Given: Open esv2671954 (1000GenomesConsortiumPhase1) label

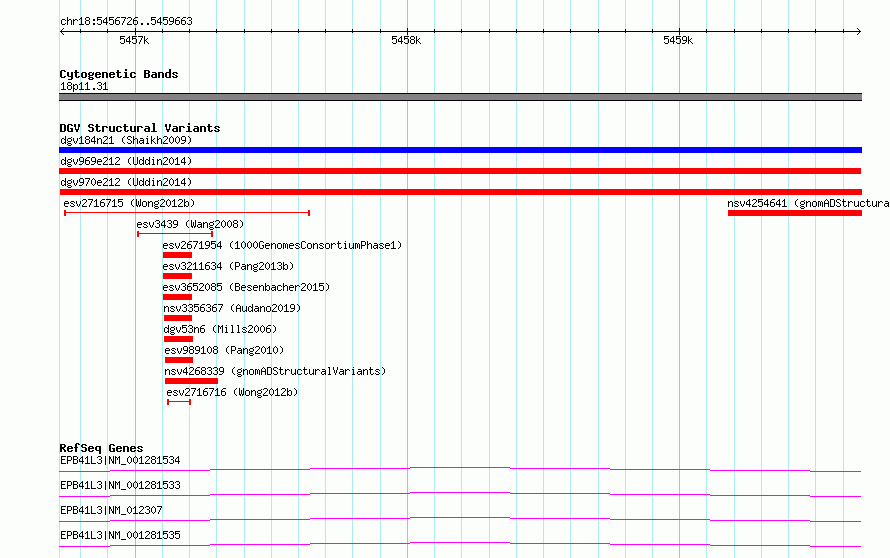Looking at the screenshot, I should (x=282, y=245).
